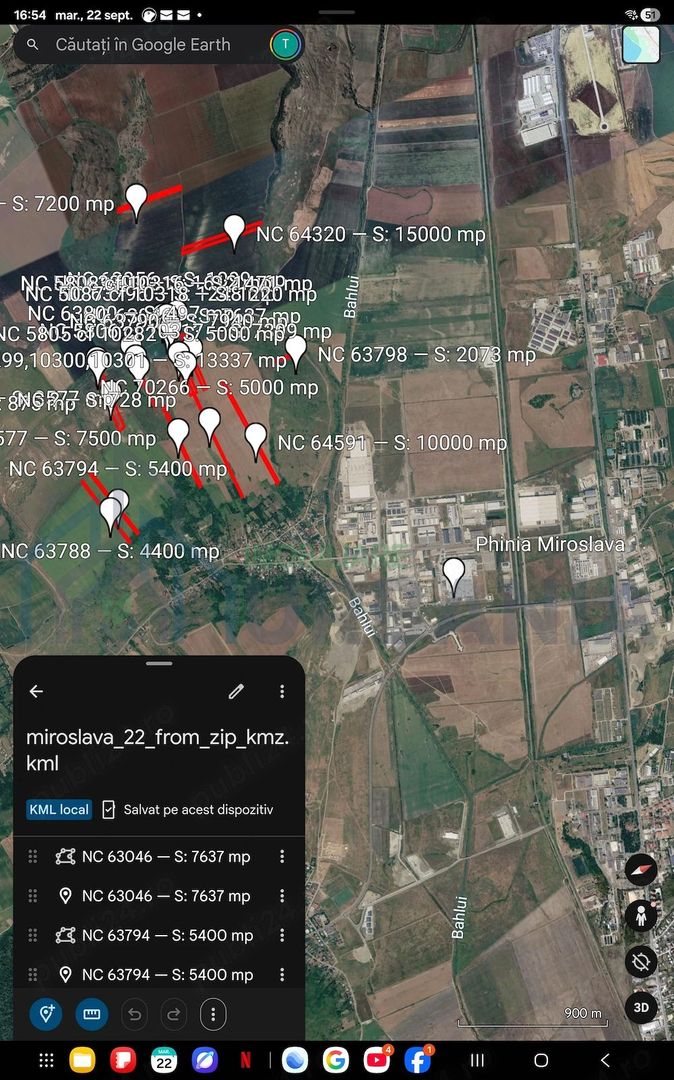This screenshot has height=1080, width=674.
Task: Tap the Phinia Miroslava map label
Action: click(550, 544)
